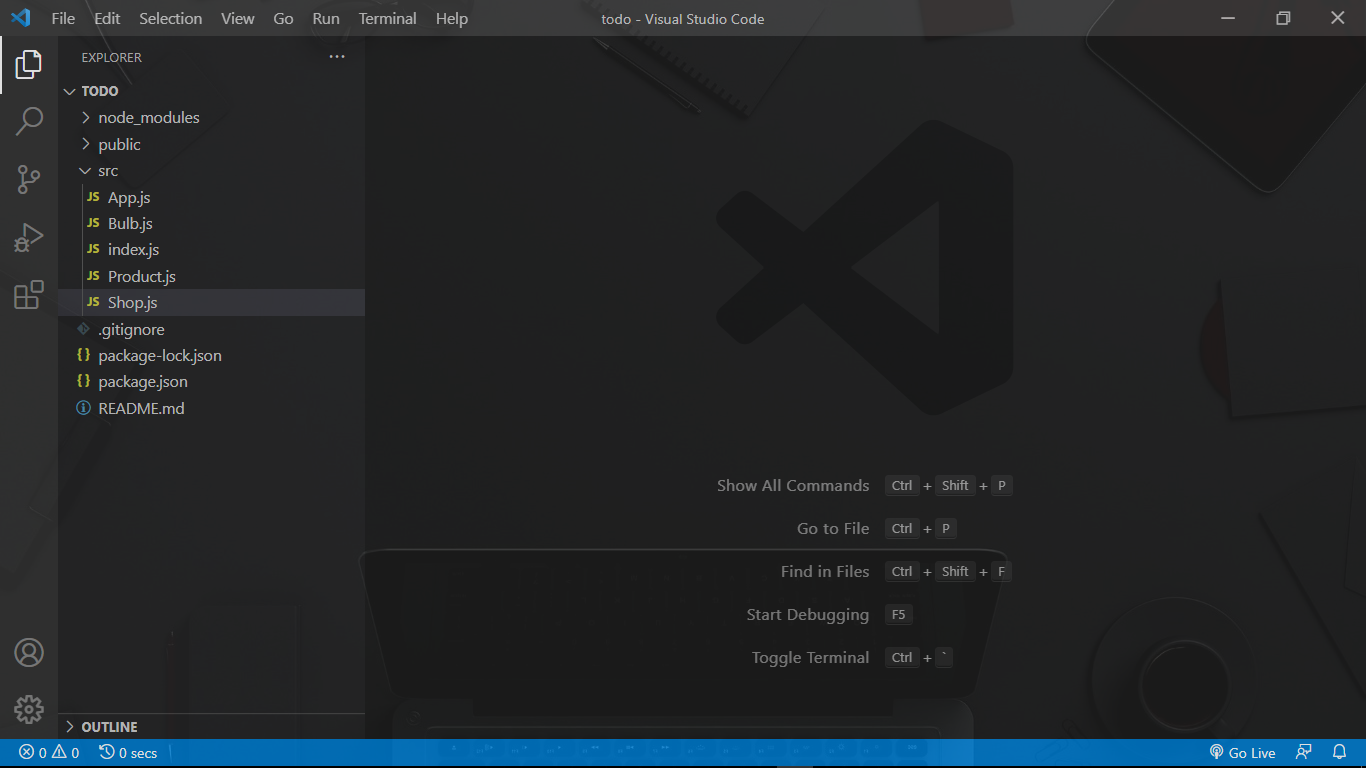
Task: Start Go Live server from status bar
Action: [1242, 753]
